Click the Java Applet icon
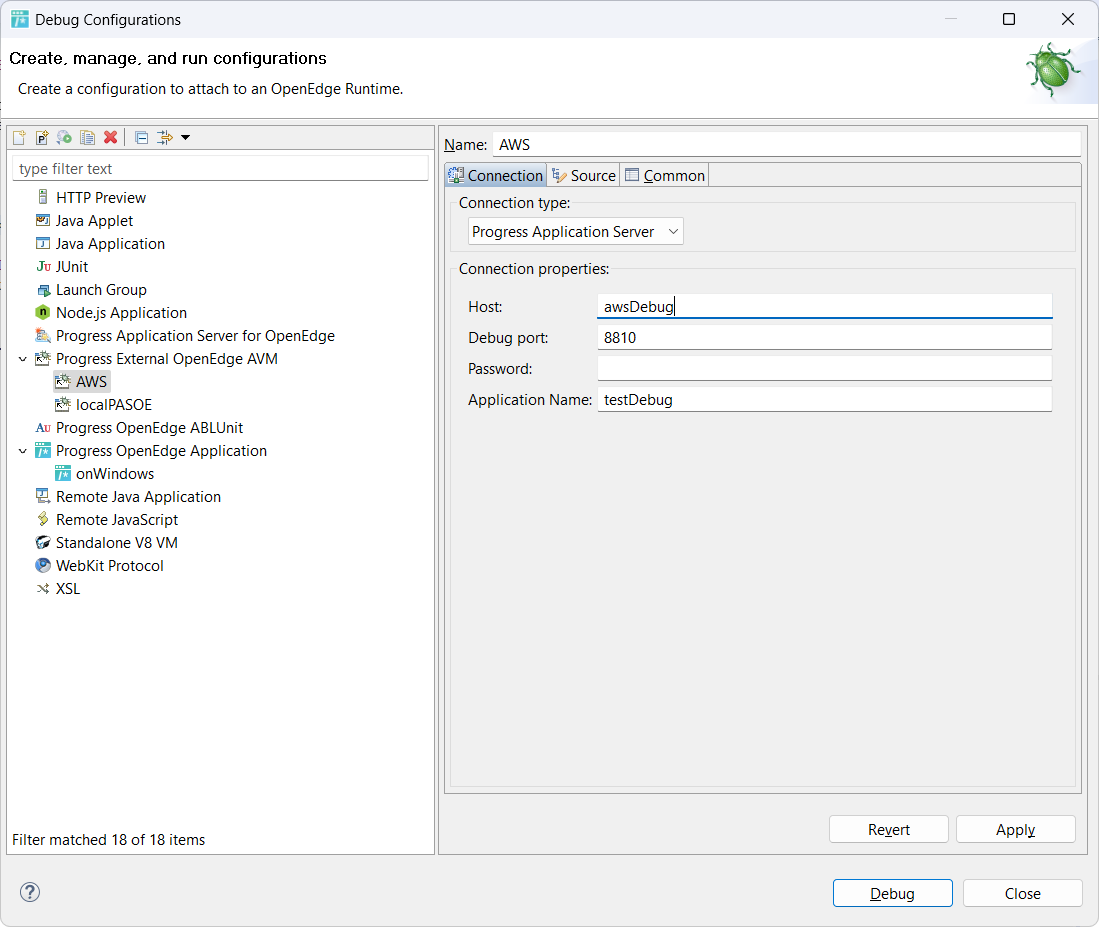Viewport: 1099px width, 927px height. (x=43, y=220)
